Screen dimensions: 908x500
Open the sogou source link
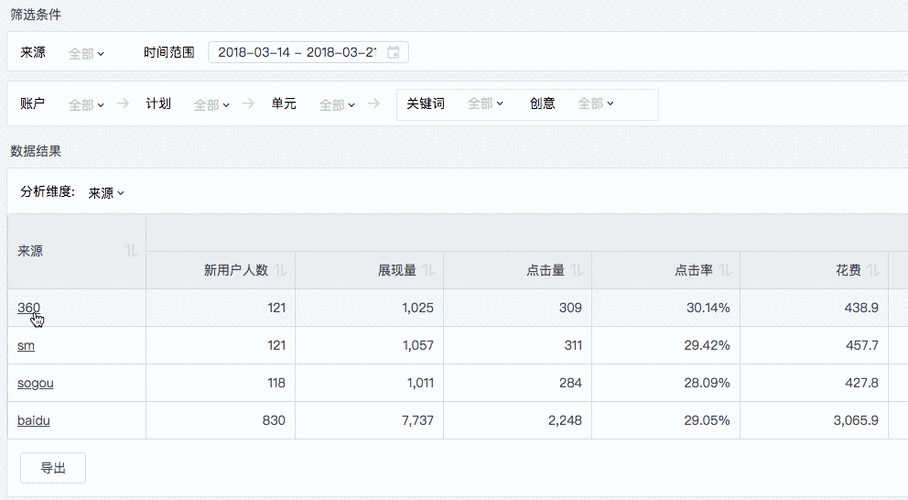tap(35, 383)
